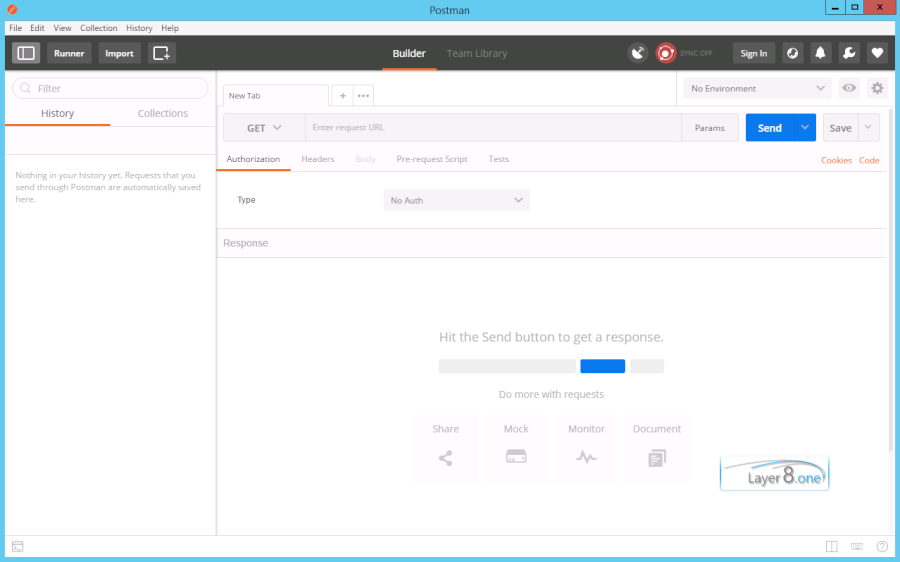The height and width of the screenshot is (562, 900).
Task: Switch to the Team Library tab
Action: [x=477, y=53]
